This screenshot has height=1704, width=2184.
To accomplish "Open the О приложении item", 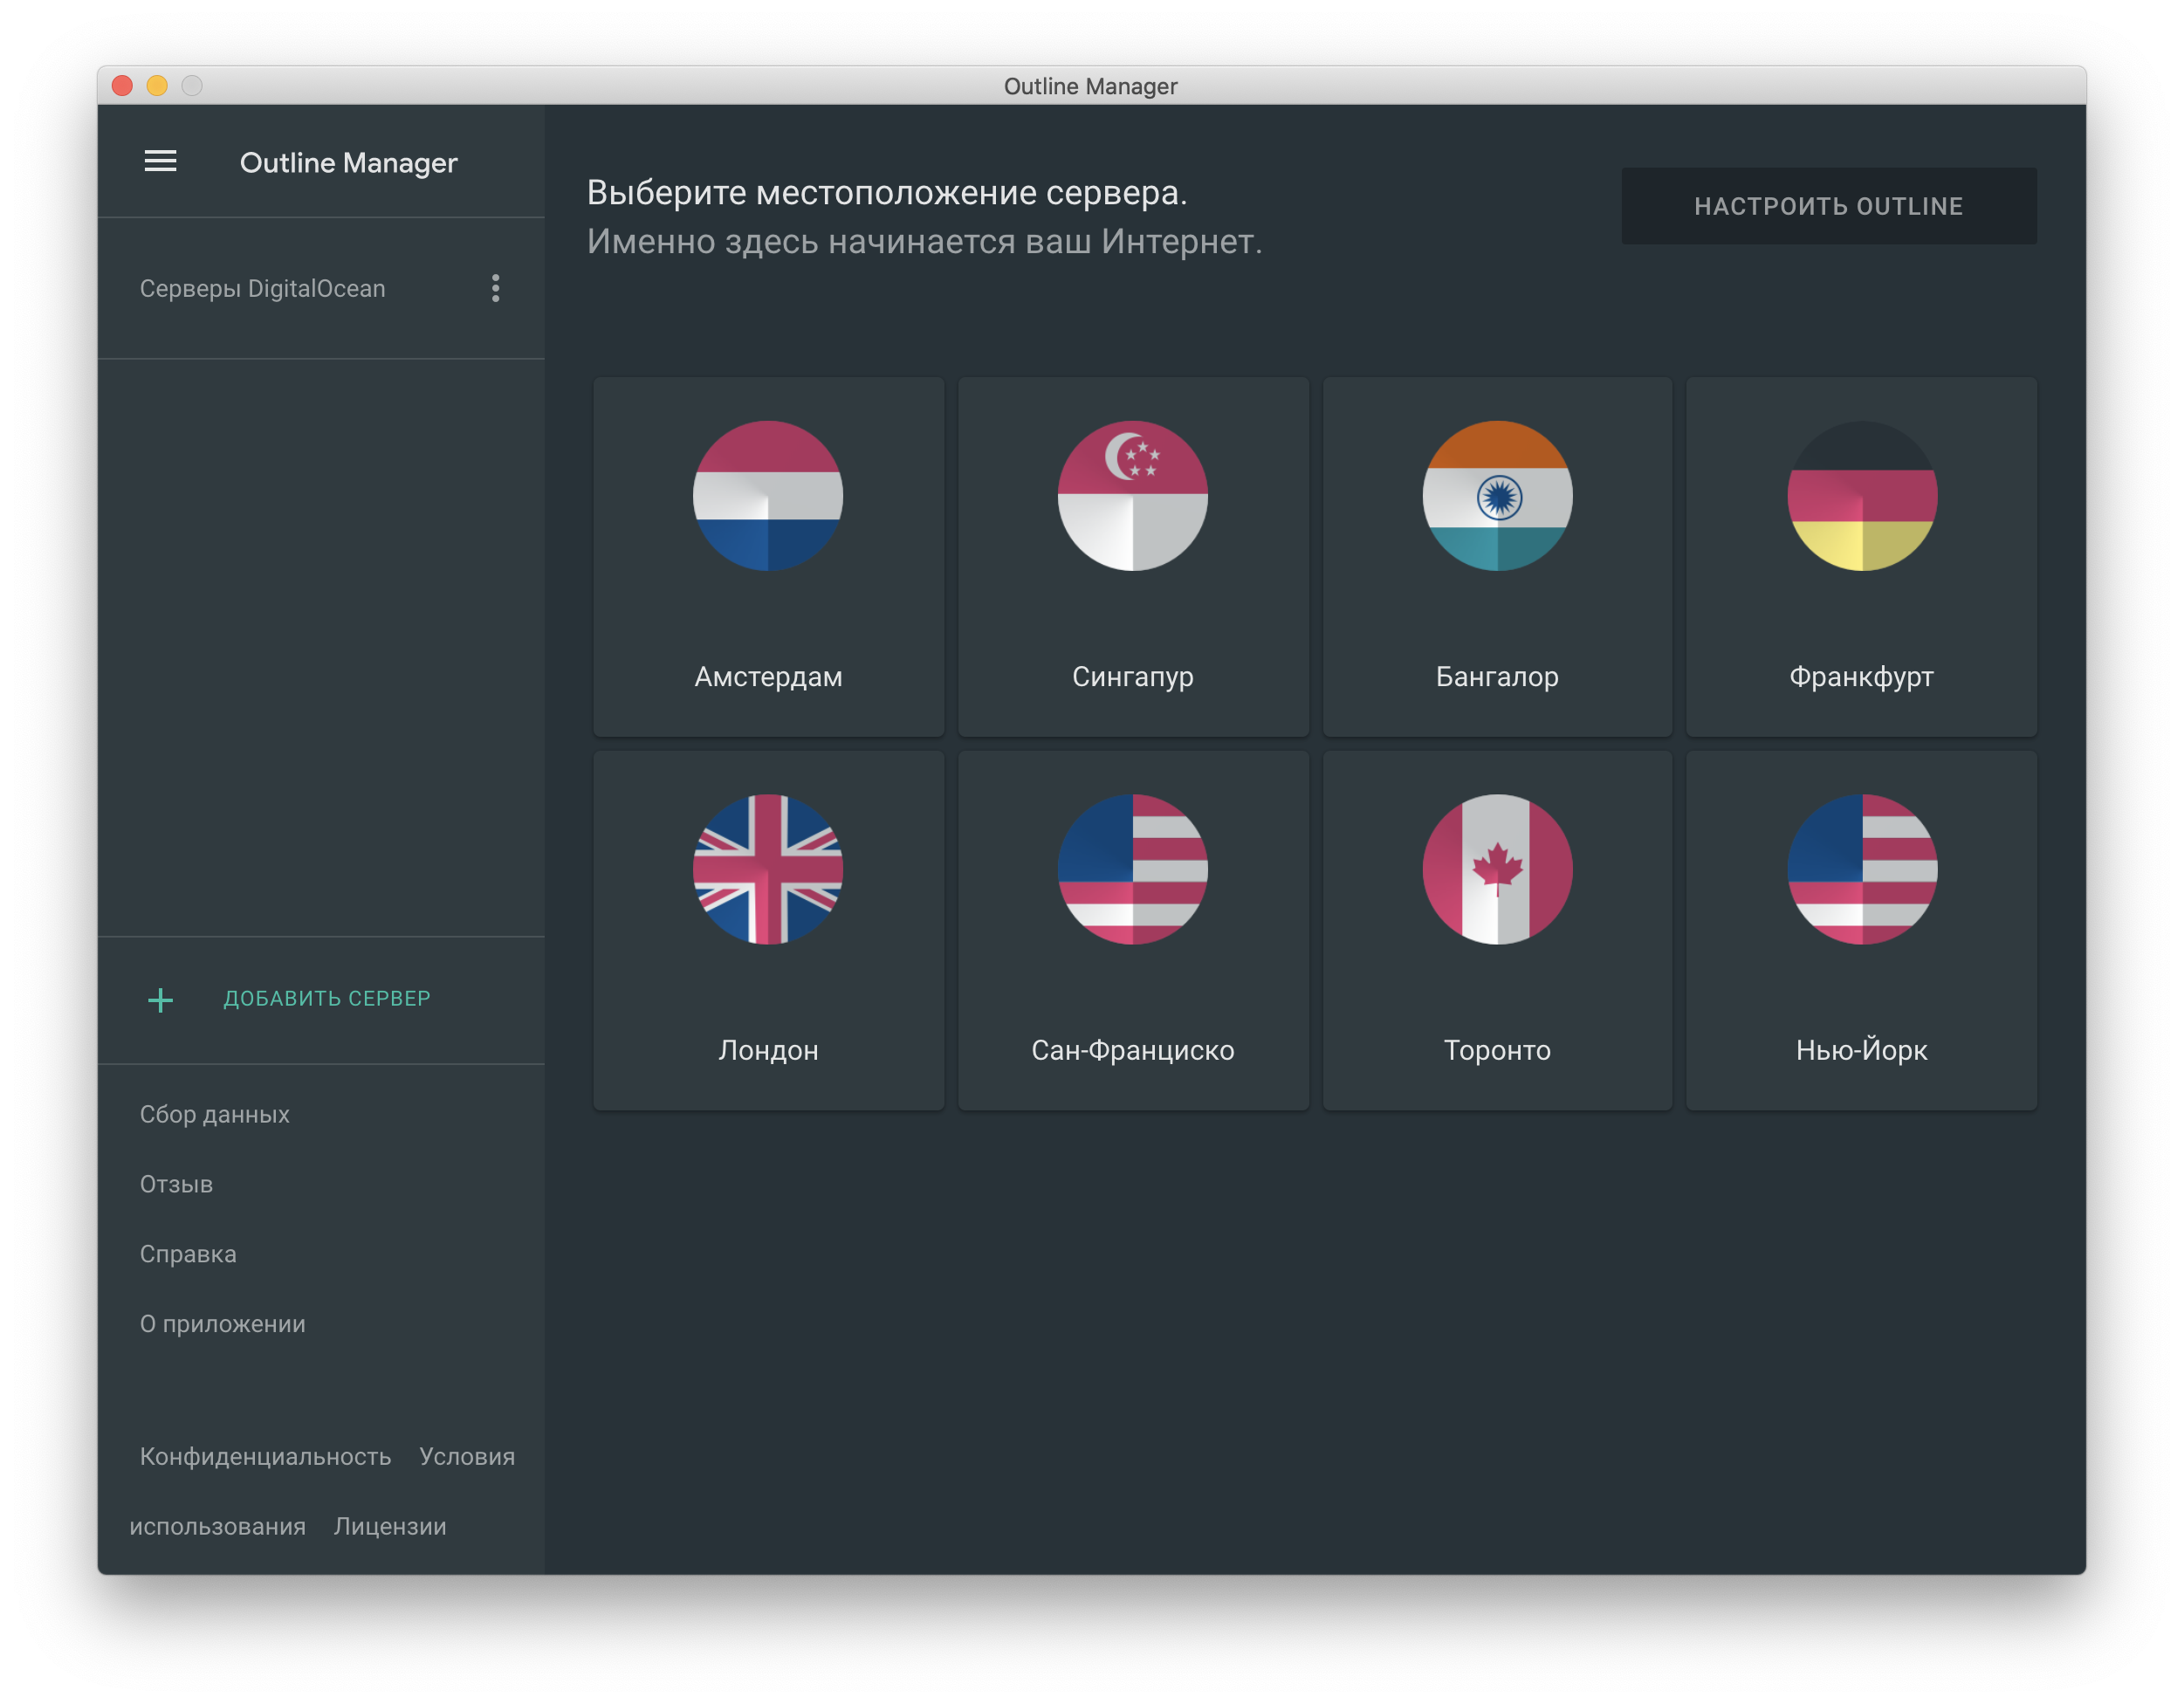I will (x=222, y=1324).
